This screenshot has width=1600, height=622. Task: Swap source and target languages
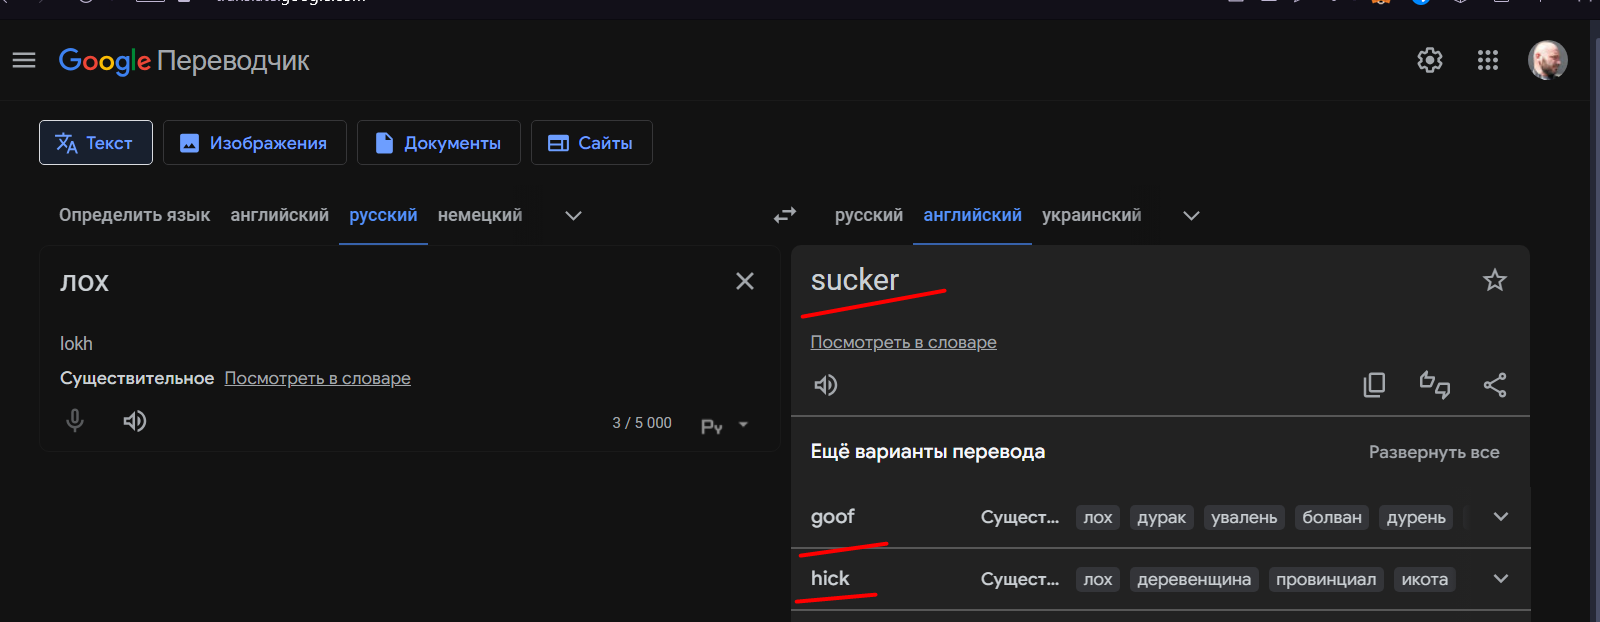click(x=785, y=215)
